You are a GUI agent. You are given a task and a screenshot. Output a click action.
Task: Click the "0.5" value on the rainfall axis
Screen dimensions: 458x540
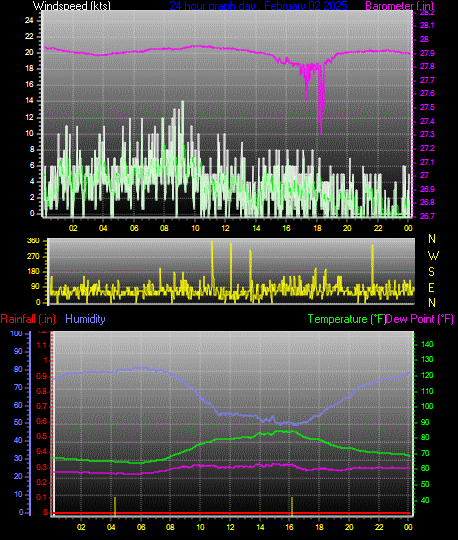(42, 437)
